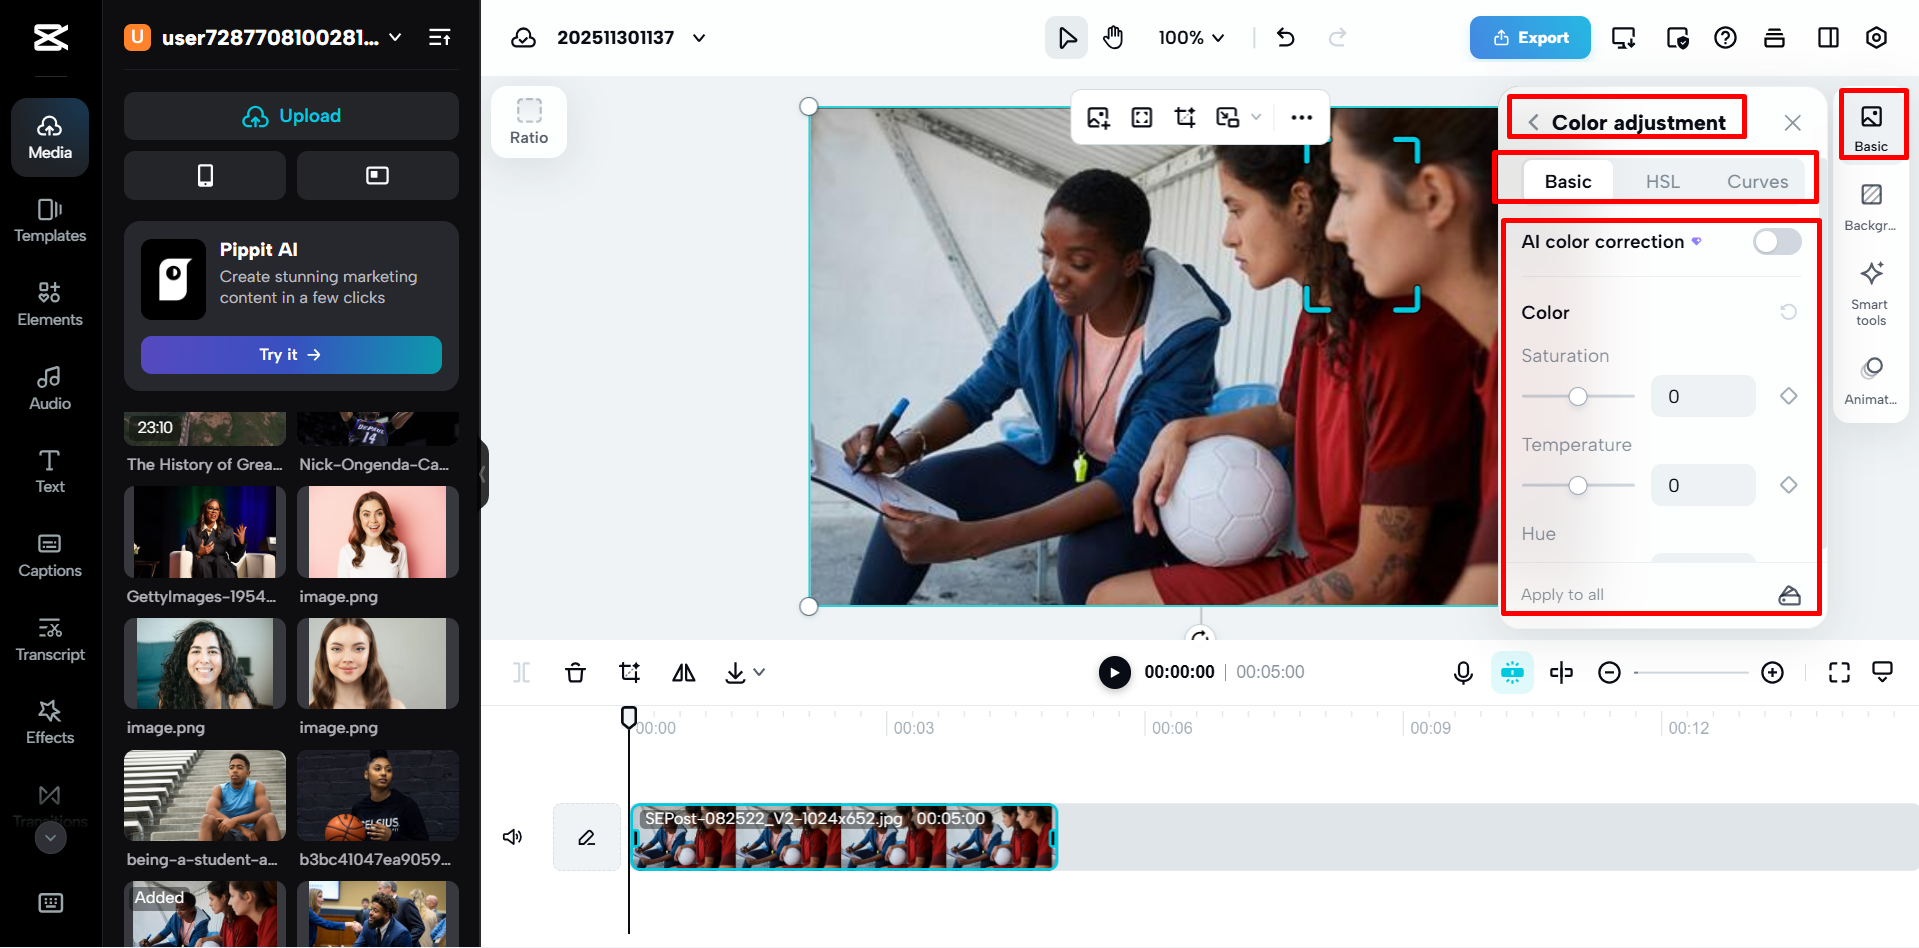Image resolution: width=1919 pixels, height=948 pixels.
Task: Select the image.png thumbnail in the media panel
Action: (x=378, y=532)
